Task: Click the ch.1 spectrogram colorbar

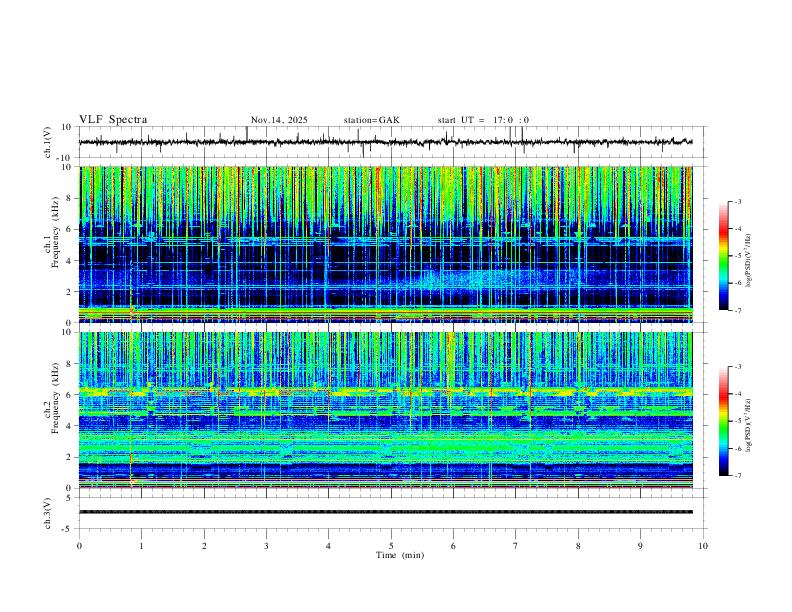Action: 724,256
